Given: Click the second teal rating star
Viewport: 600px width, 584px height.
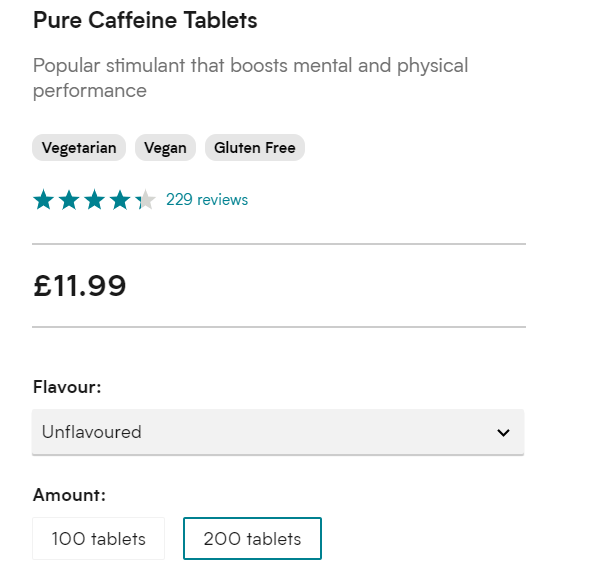Looking at the screenshot, I should pyautogui.click(x=69, y=200).
